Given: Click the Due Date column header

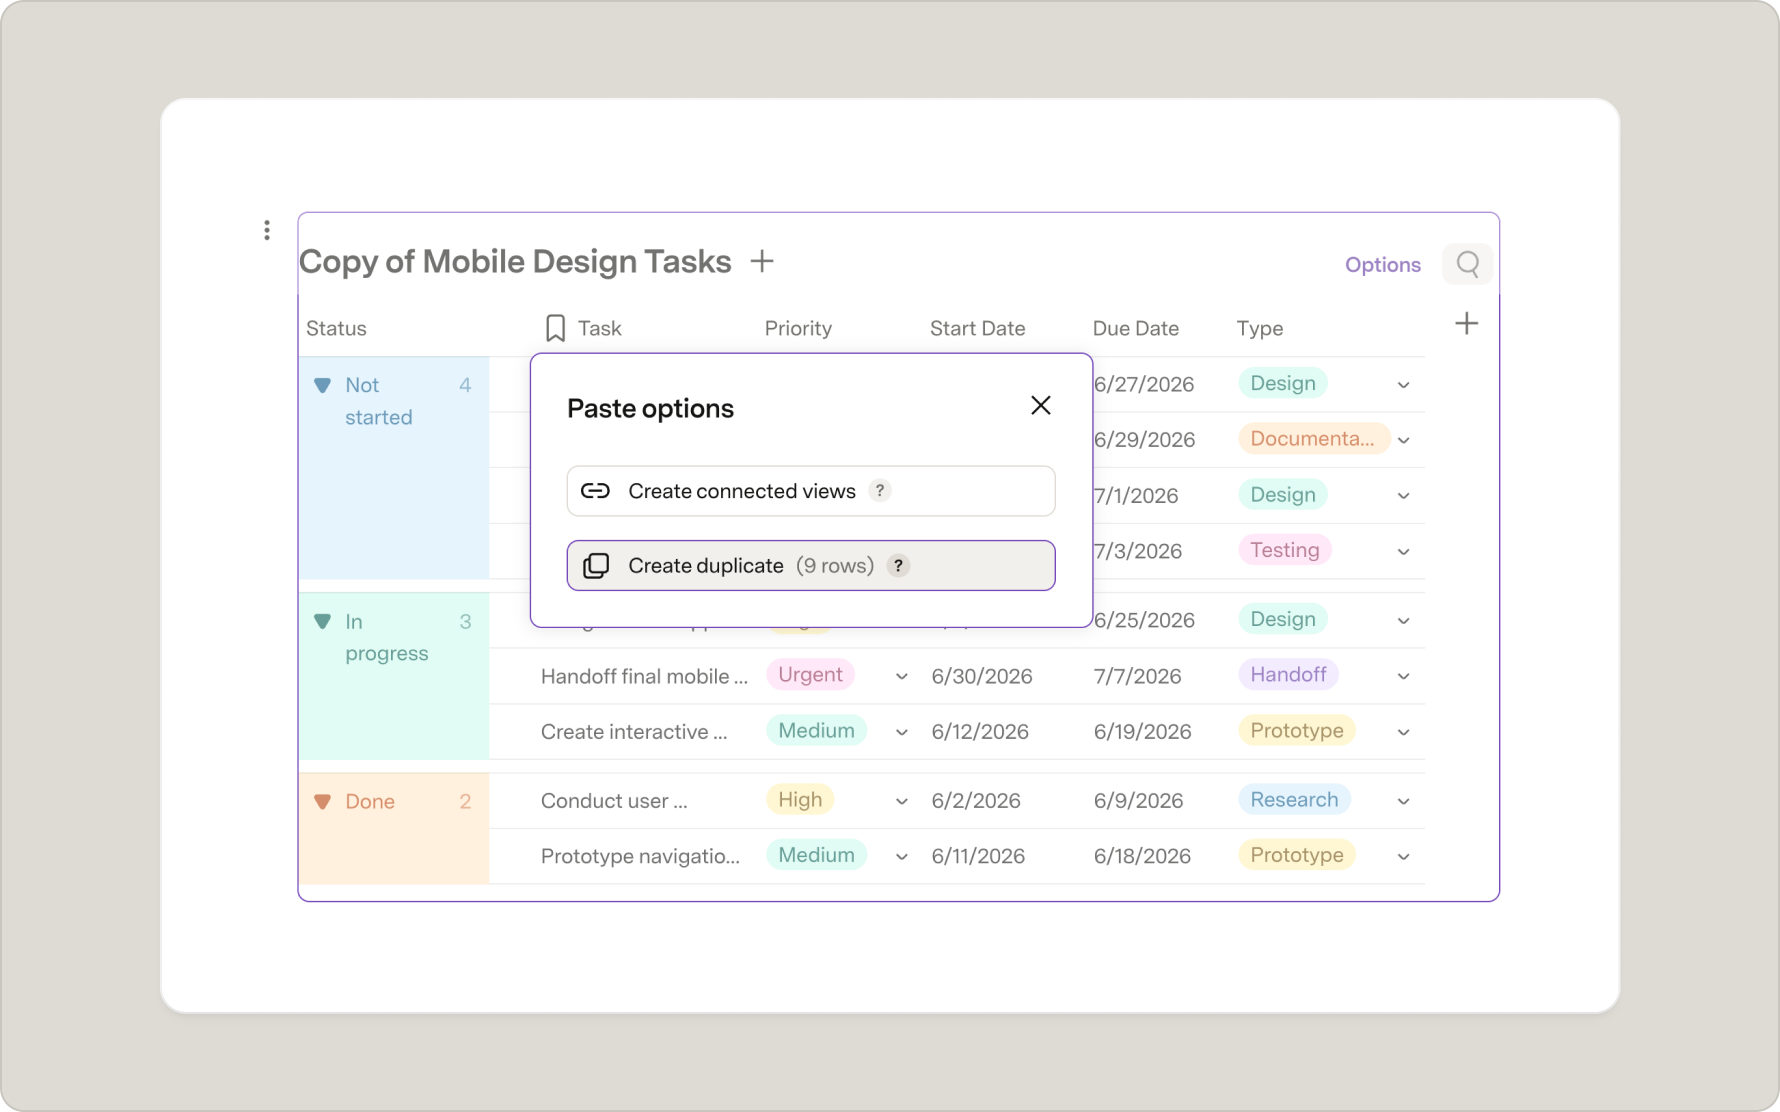Looking at the screenshot, I should pos(1135,328).
